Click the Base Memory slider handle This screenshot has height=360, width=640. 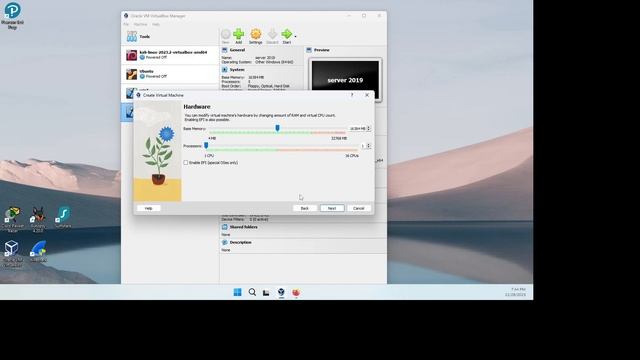pyautogui.click(x=278, y=129)
